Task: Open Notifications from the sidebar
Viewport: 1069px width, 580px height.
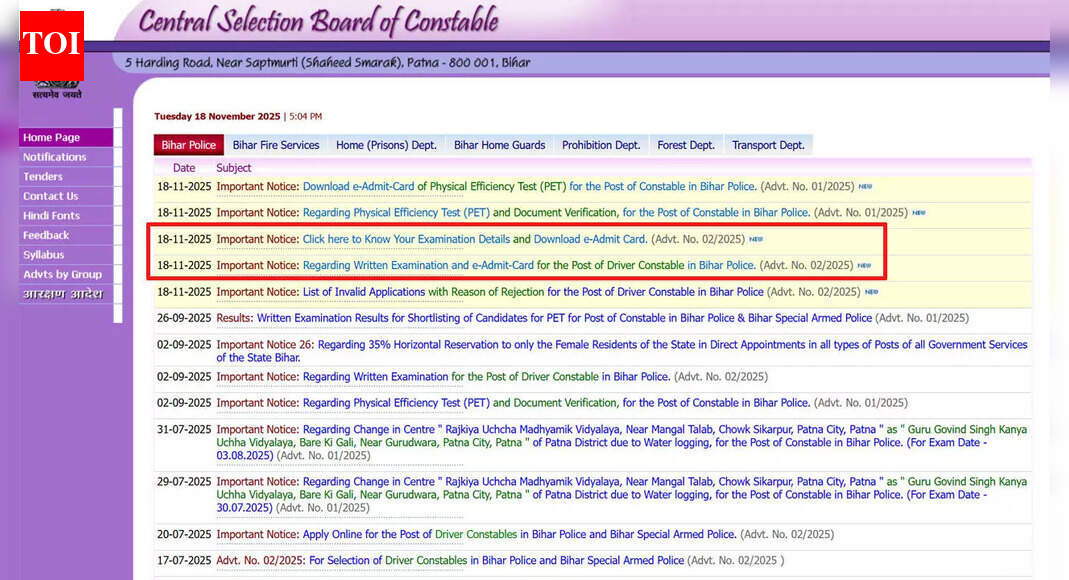Action: [x=54, y=157]
